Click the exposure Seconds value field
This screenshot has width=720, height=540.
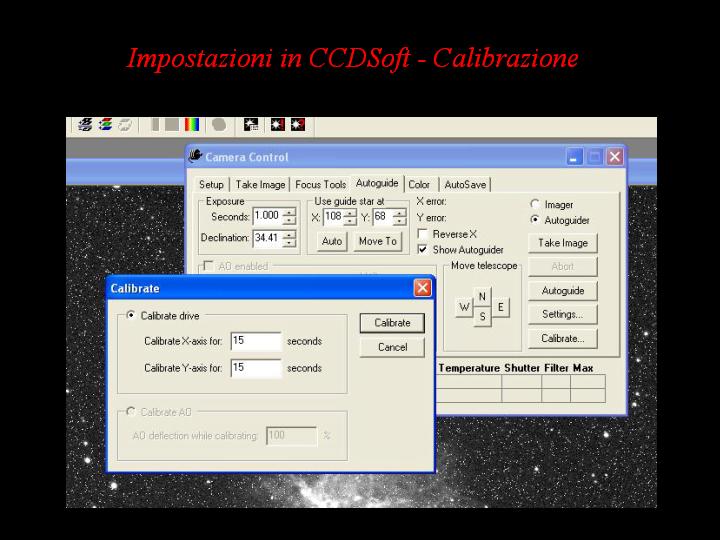click(x=267, y=216)
